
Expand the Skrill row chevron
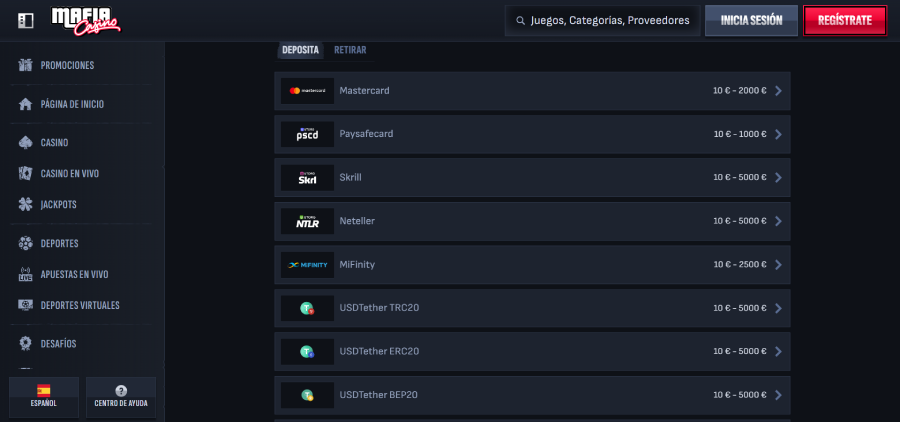tap(778, 178)
